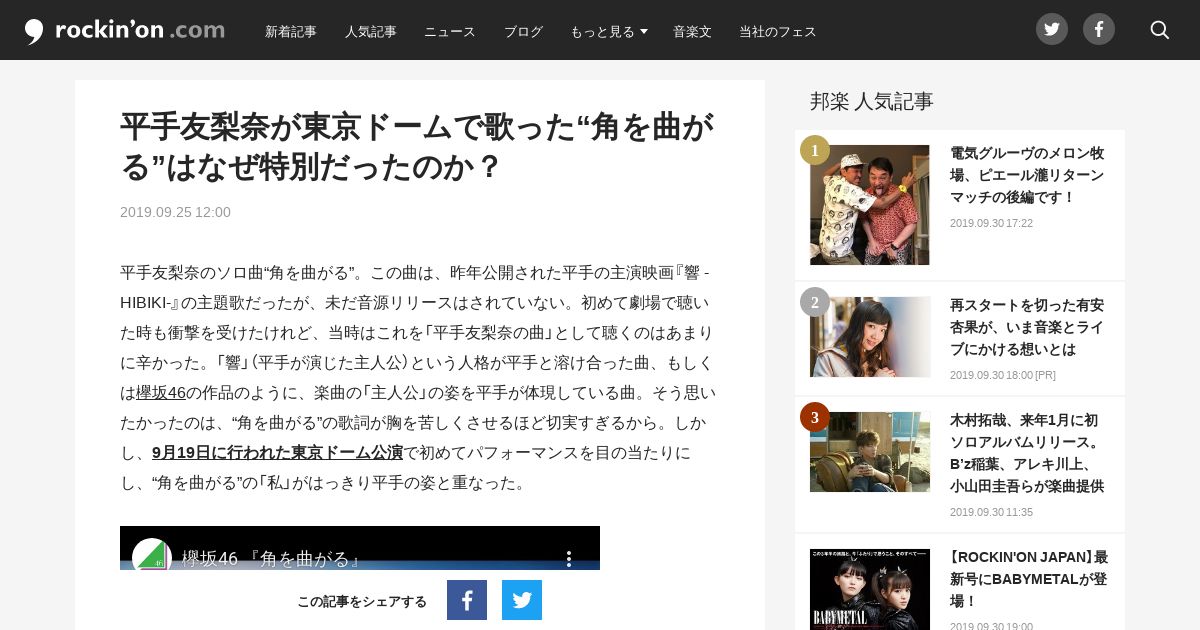
Task: Click the 欅坂46 channel avatar in the video
Action: coord(152,555)
